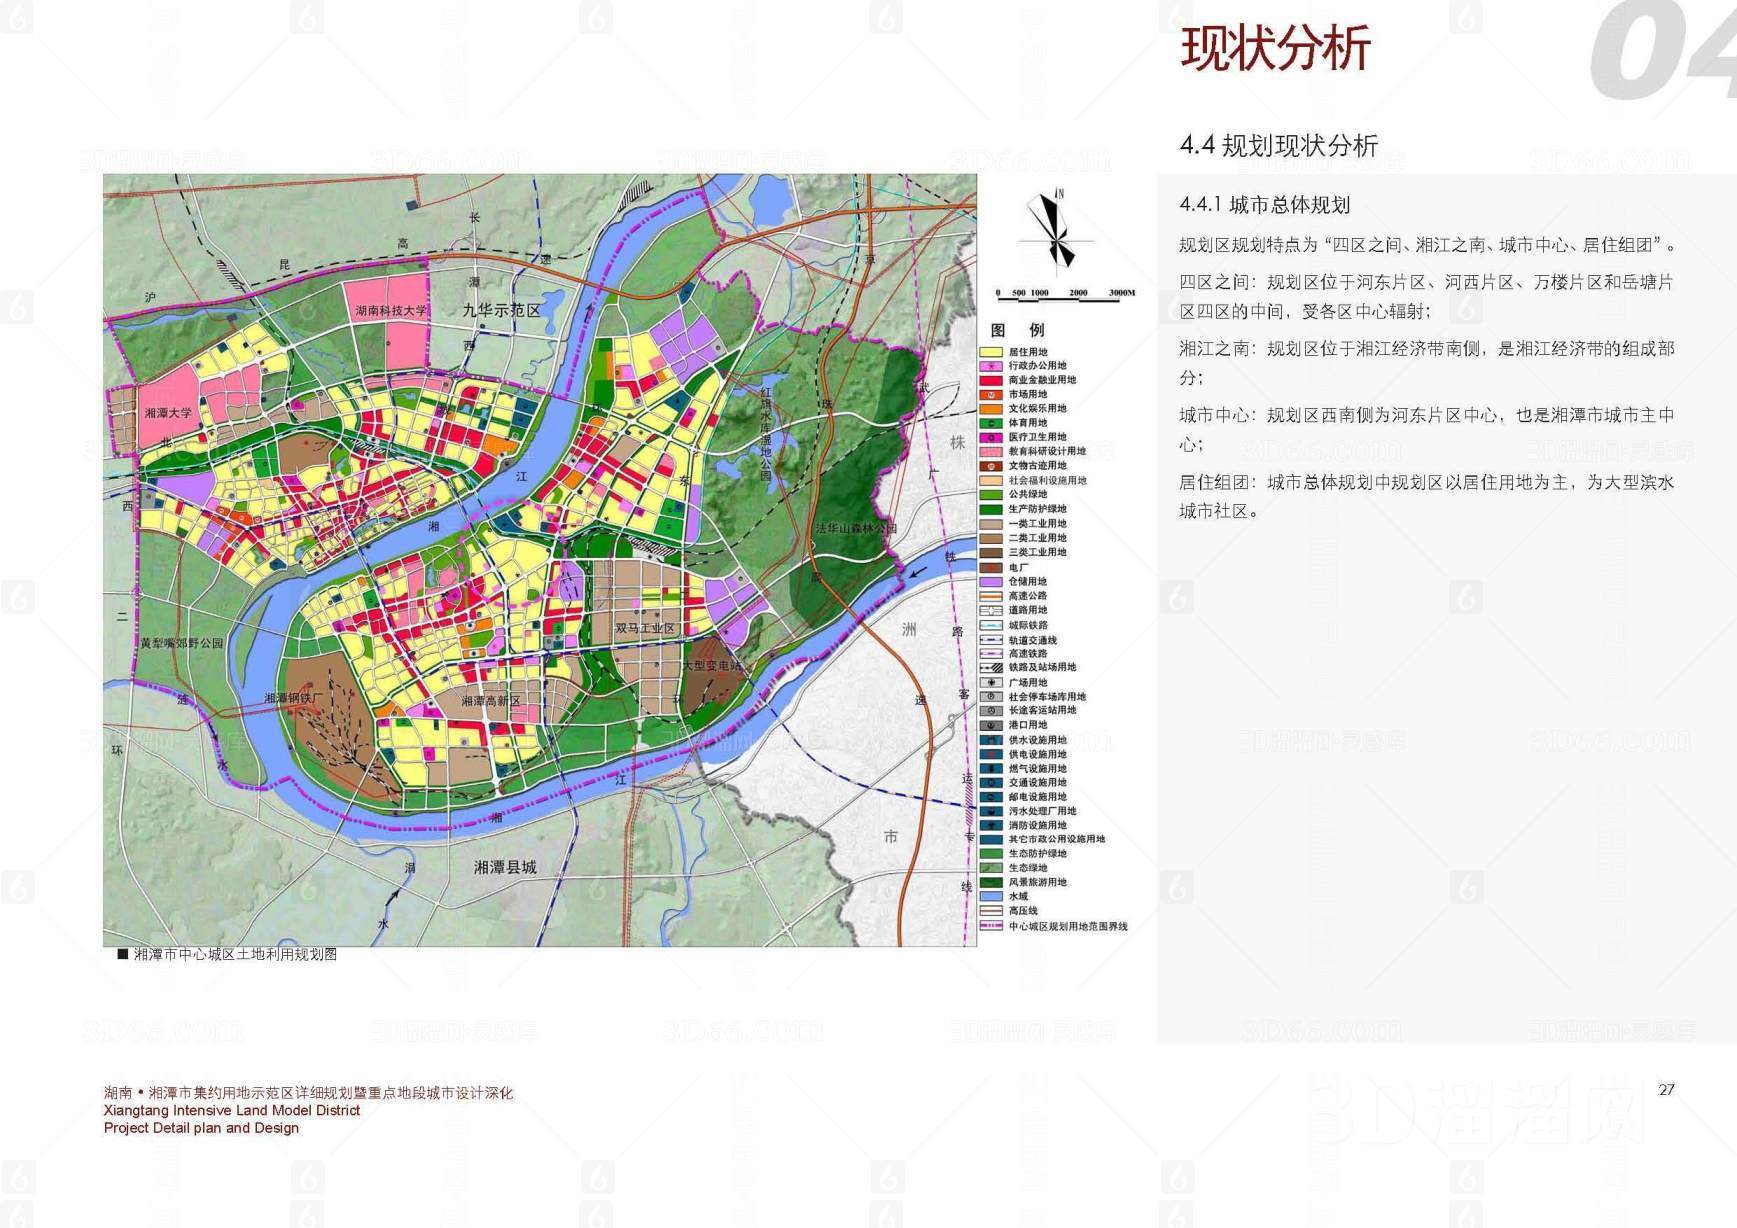Click the 消防设施用地 legend symbol
This screenshot has width=1737, height=1228.
(x=990, y=825)
